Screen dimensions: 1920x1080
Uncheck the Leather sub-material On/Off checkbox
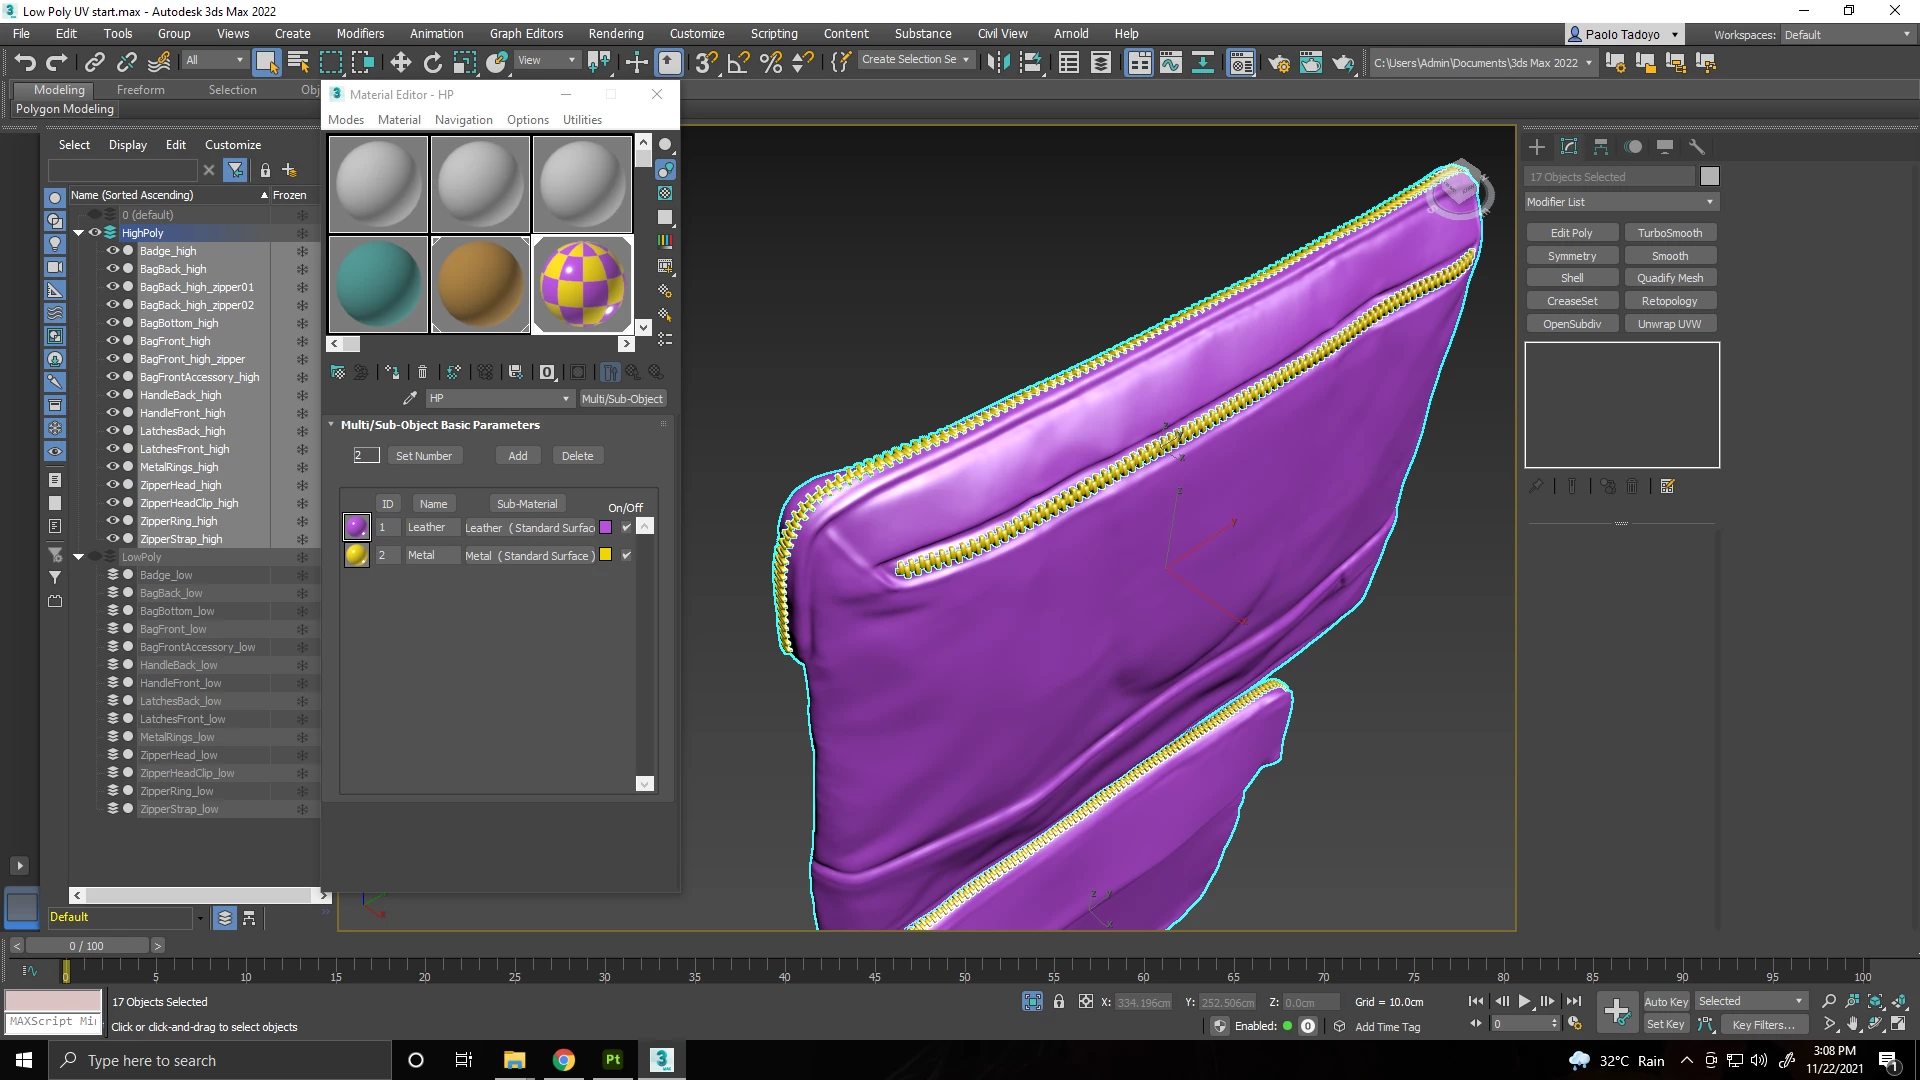[626, 528]
